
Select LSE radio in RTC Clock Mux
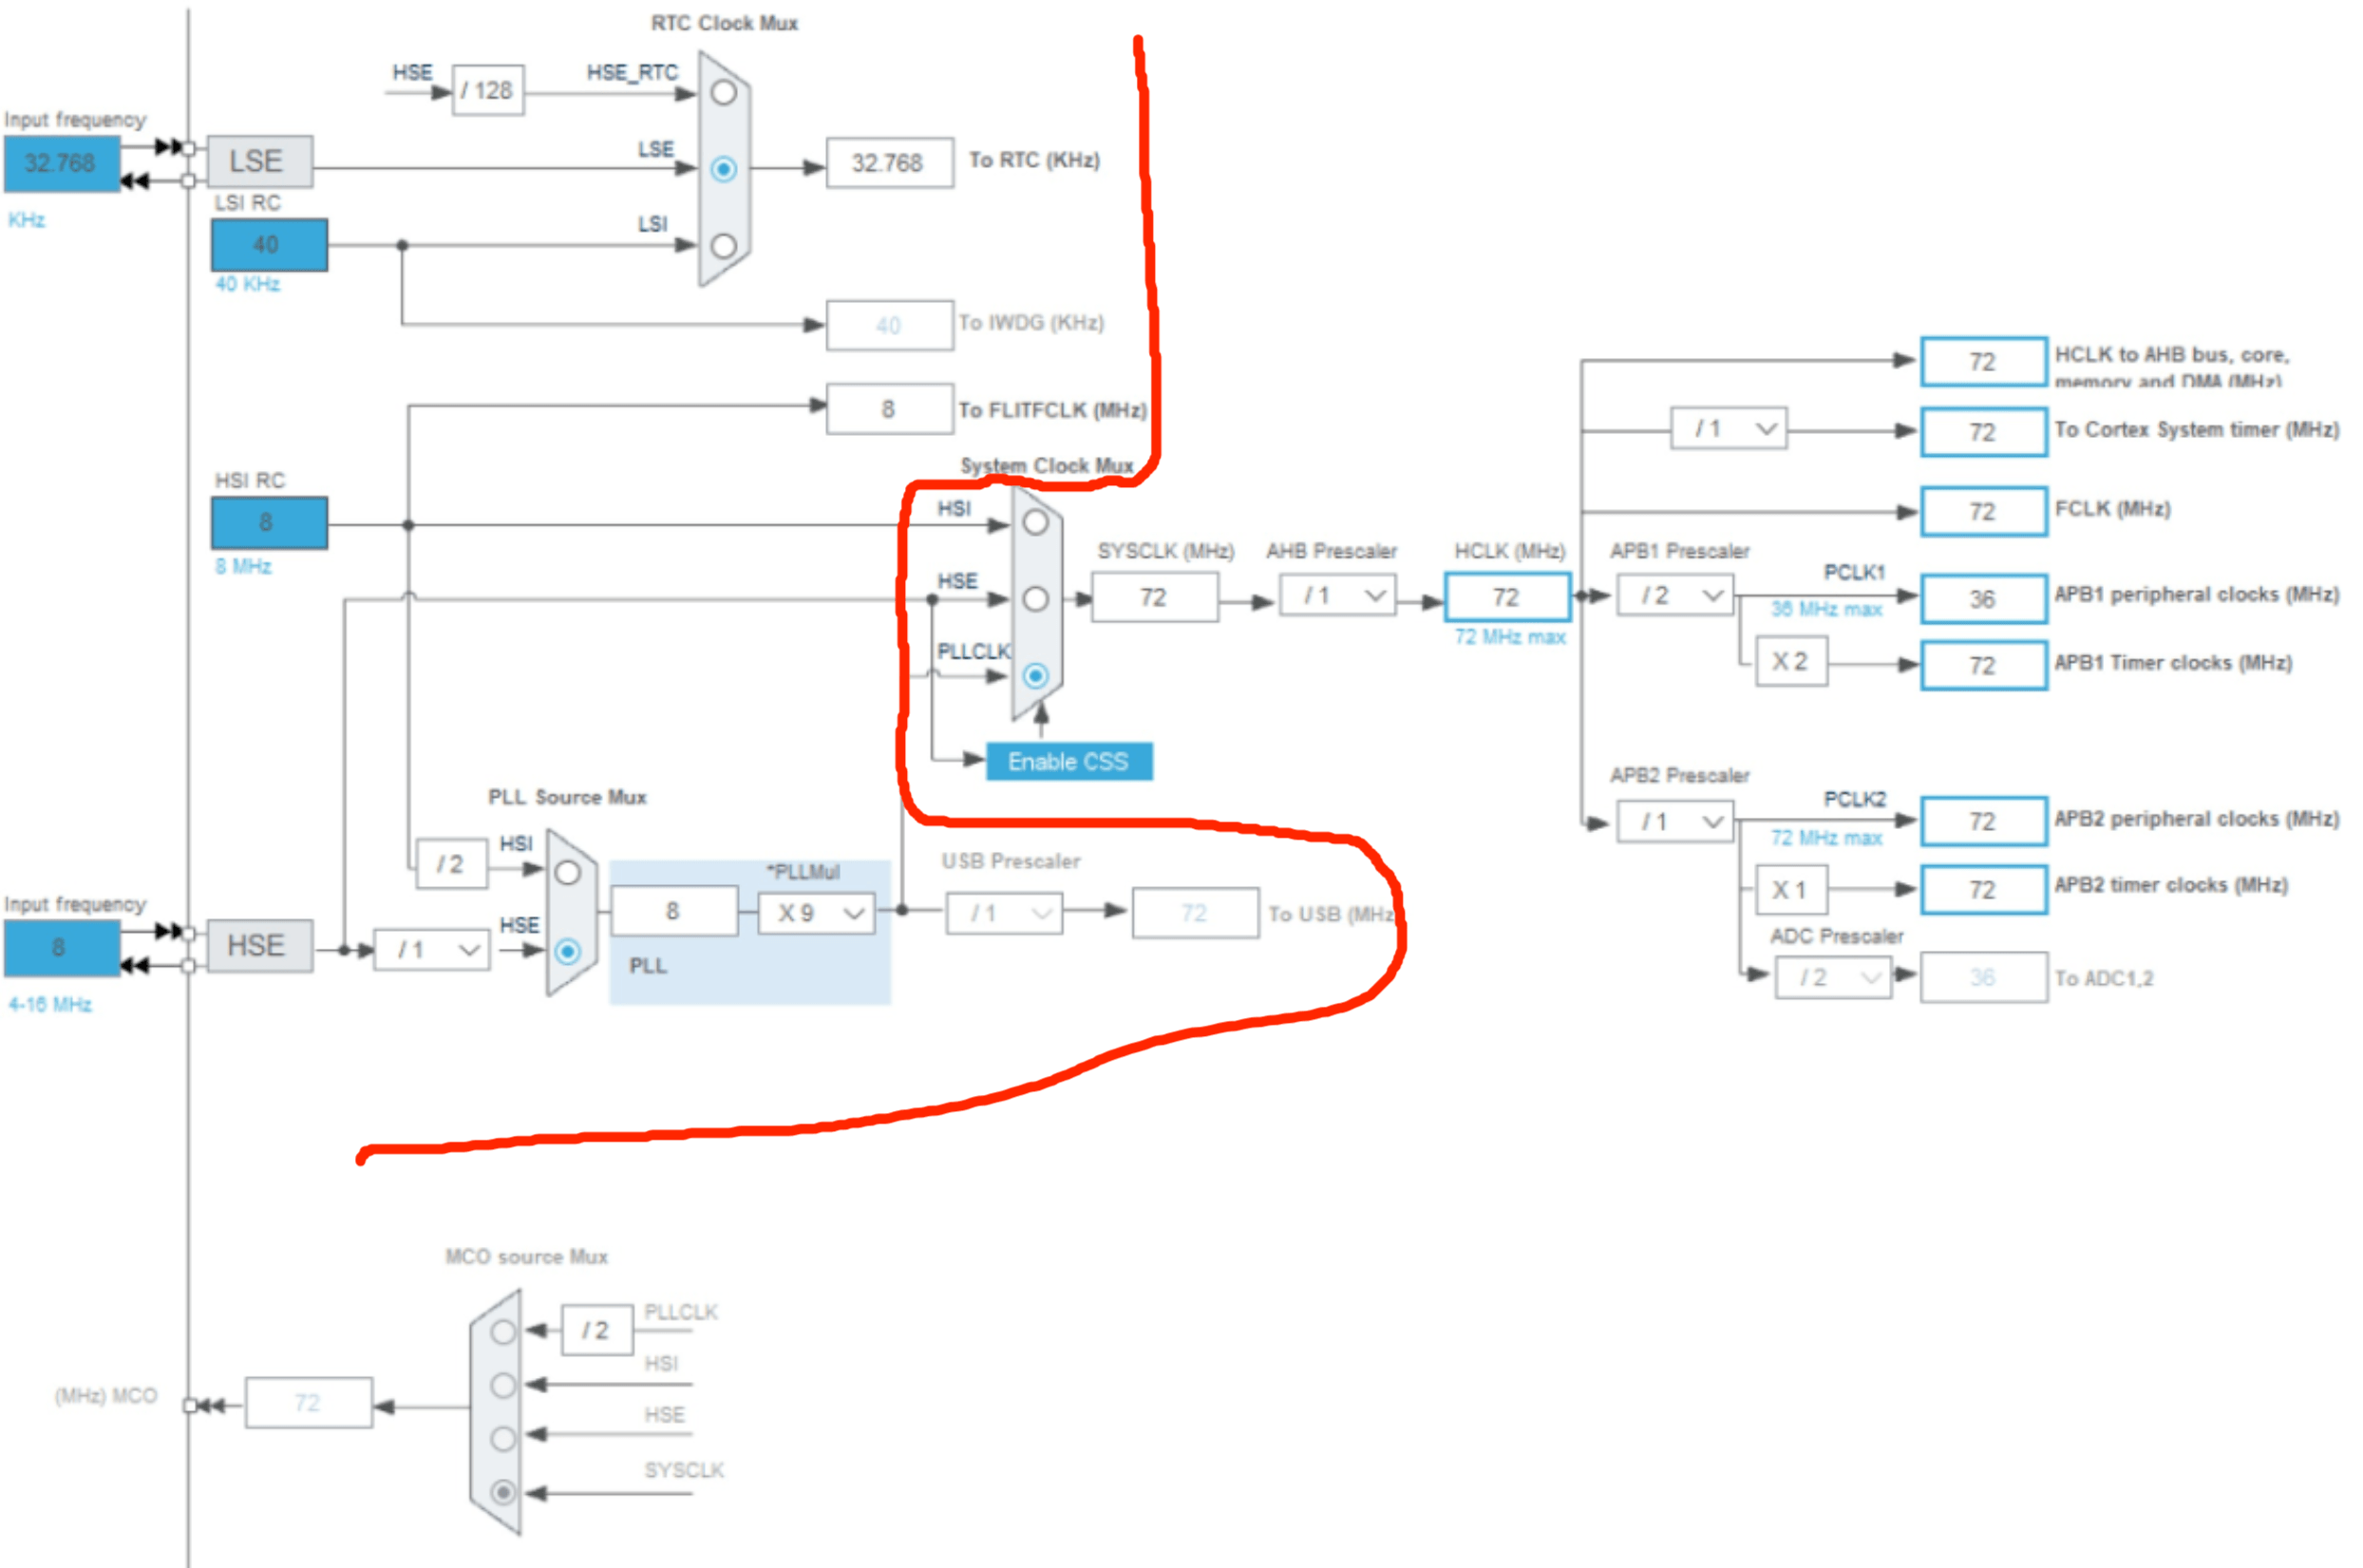coord(723,169)
